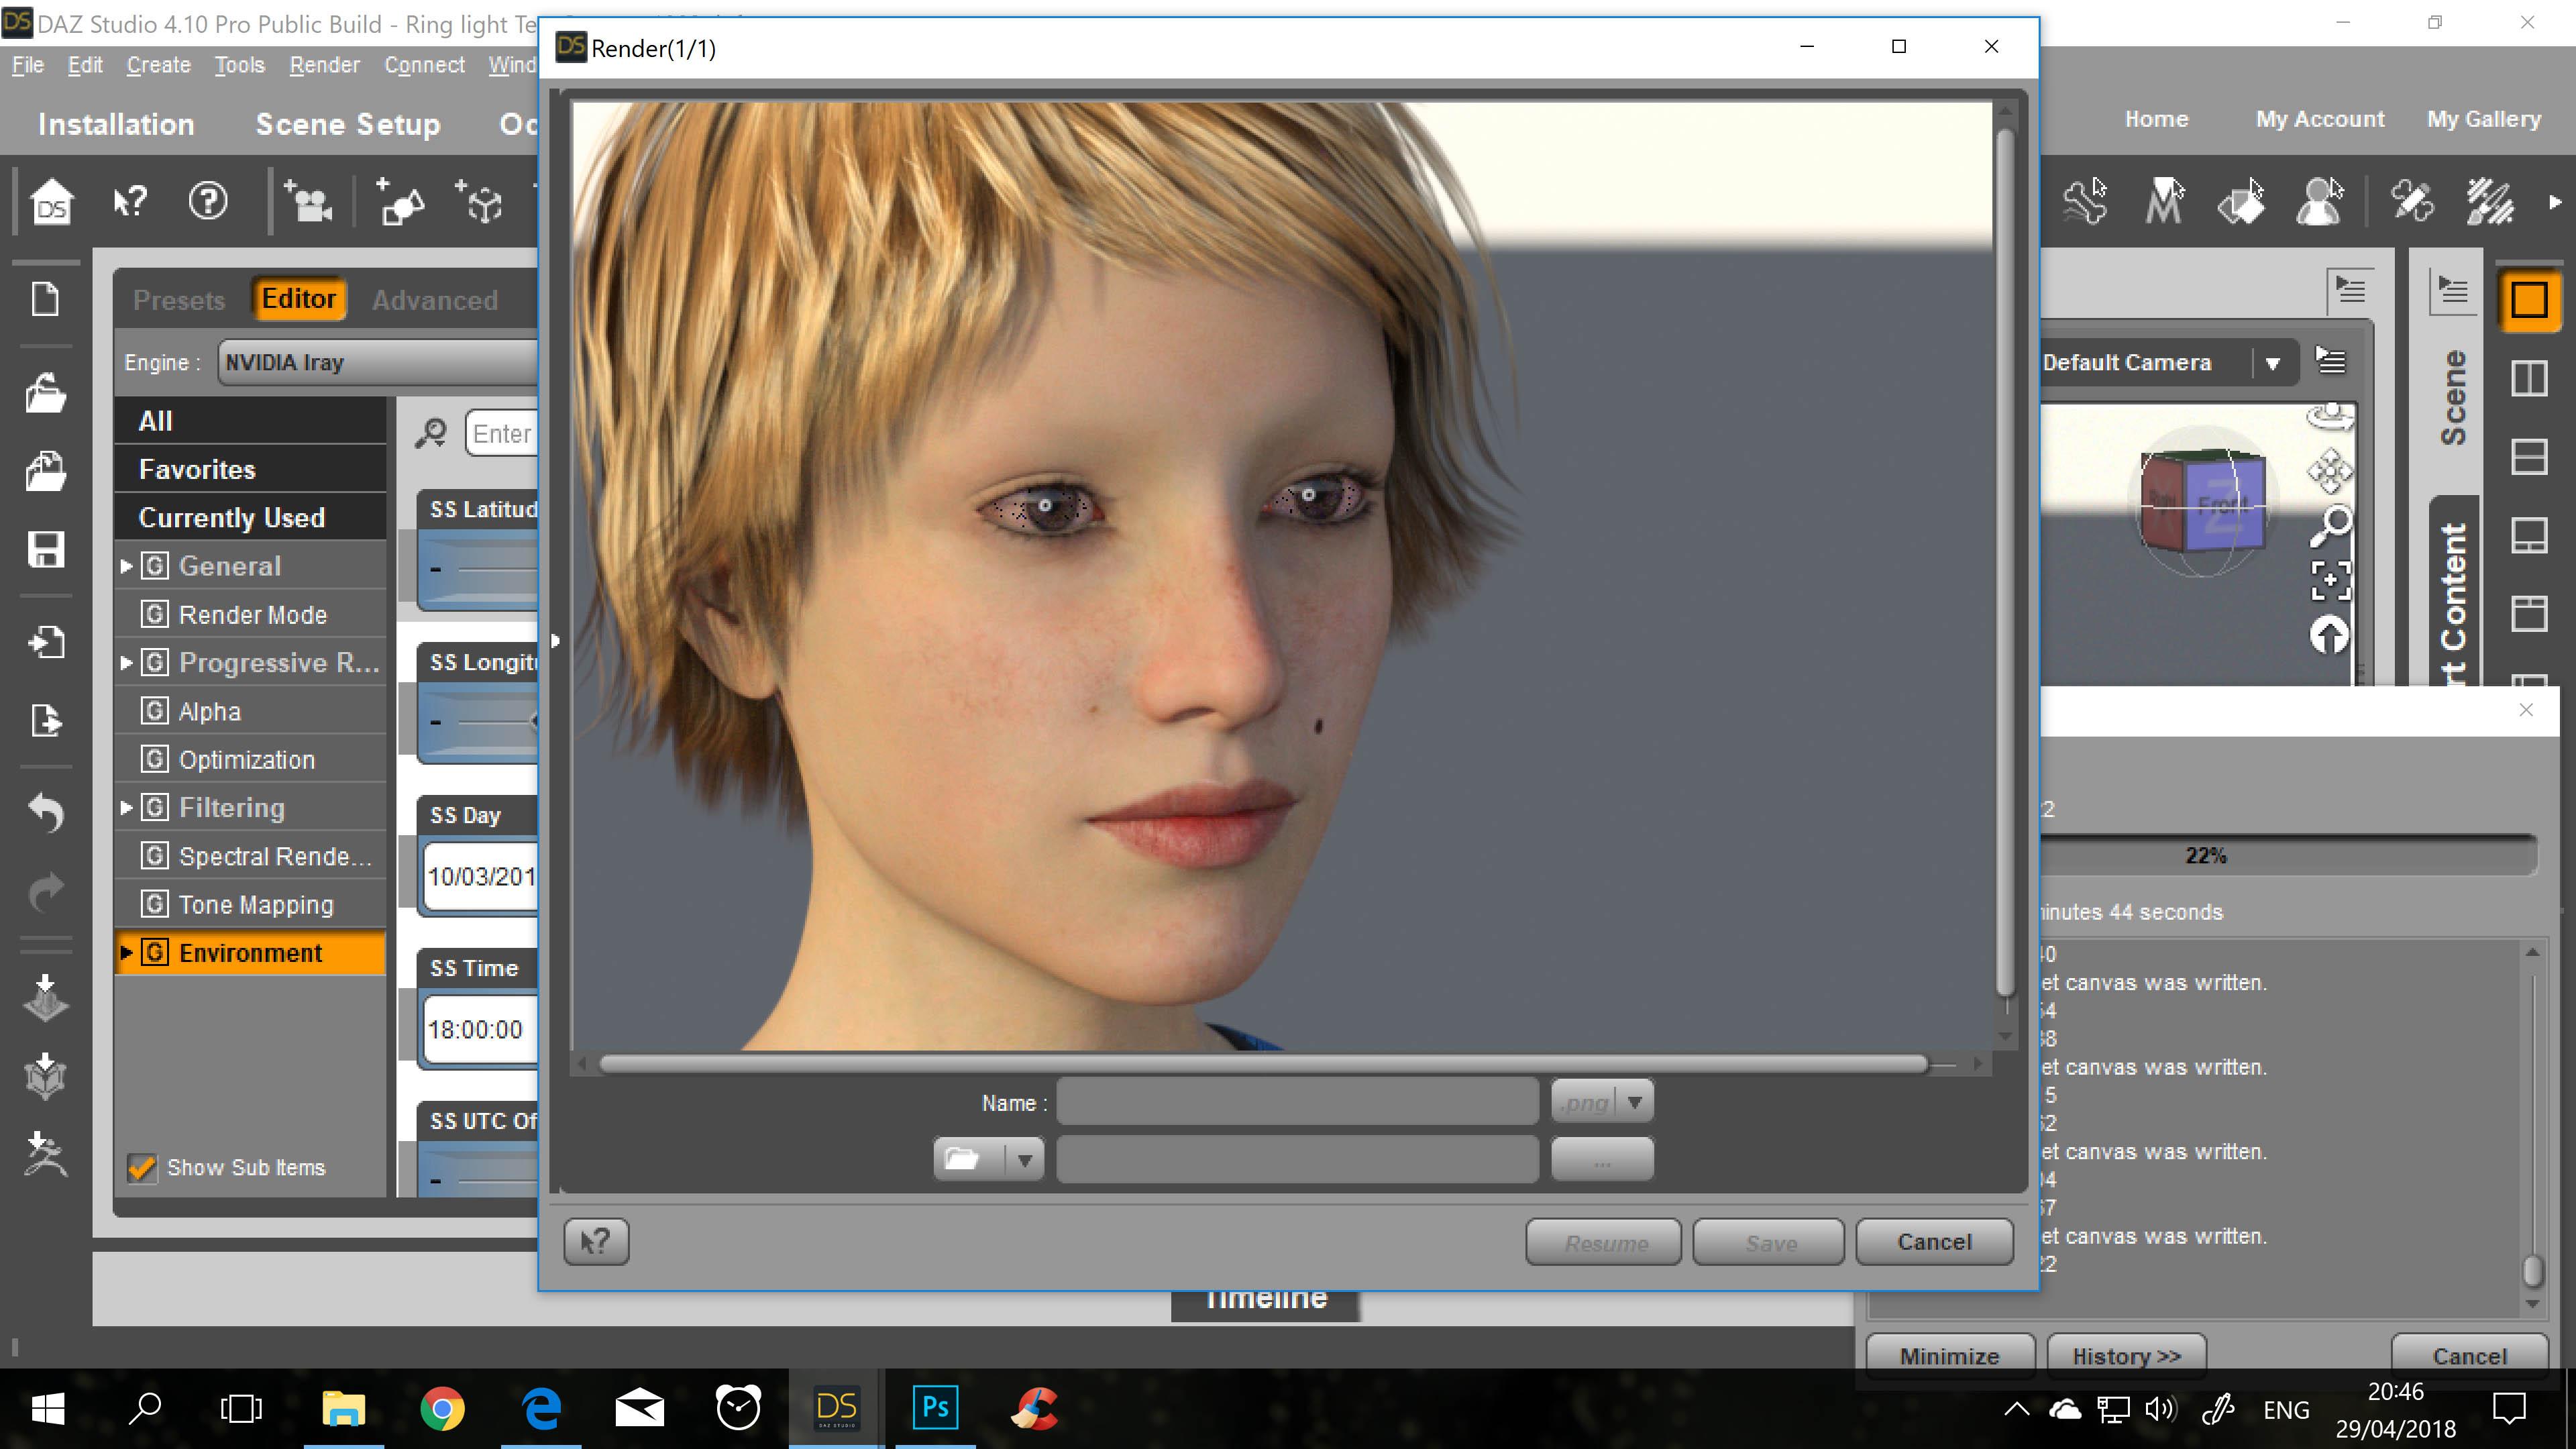Toggle the Show Sub Items checkbox

[x=142, y=1167]
